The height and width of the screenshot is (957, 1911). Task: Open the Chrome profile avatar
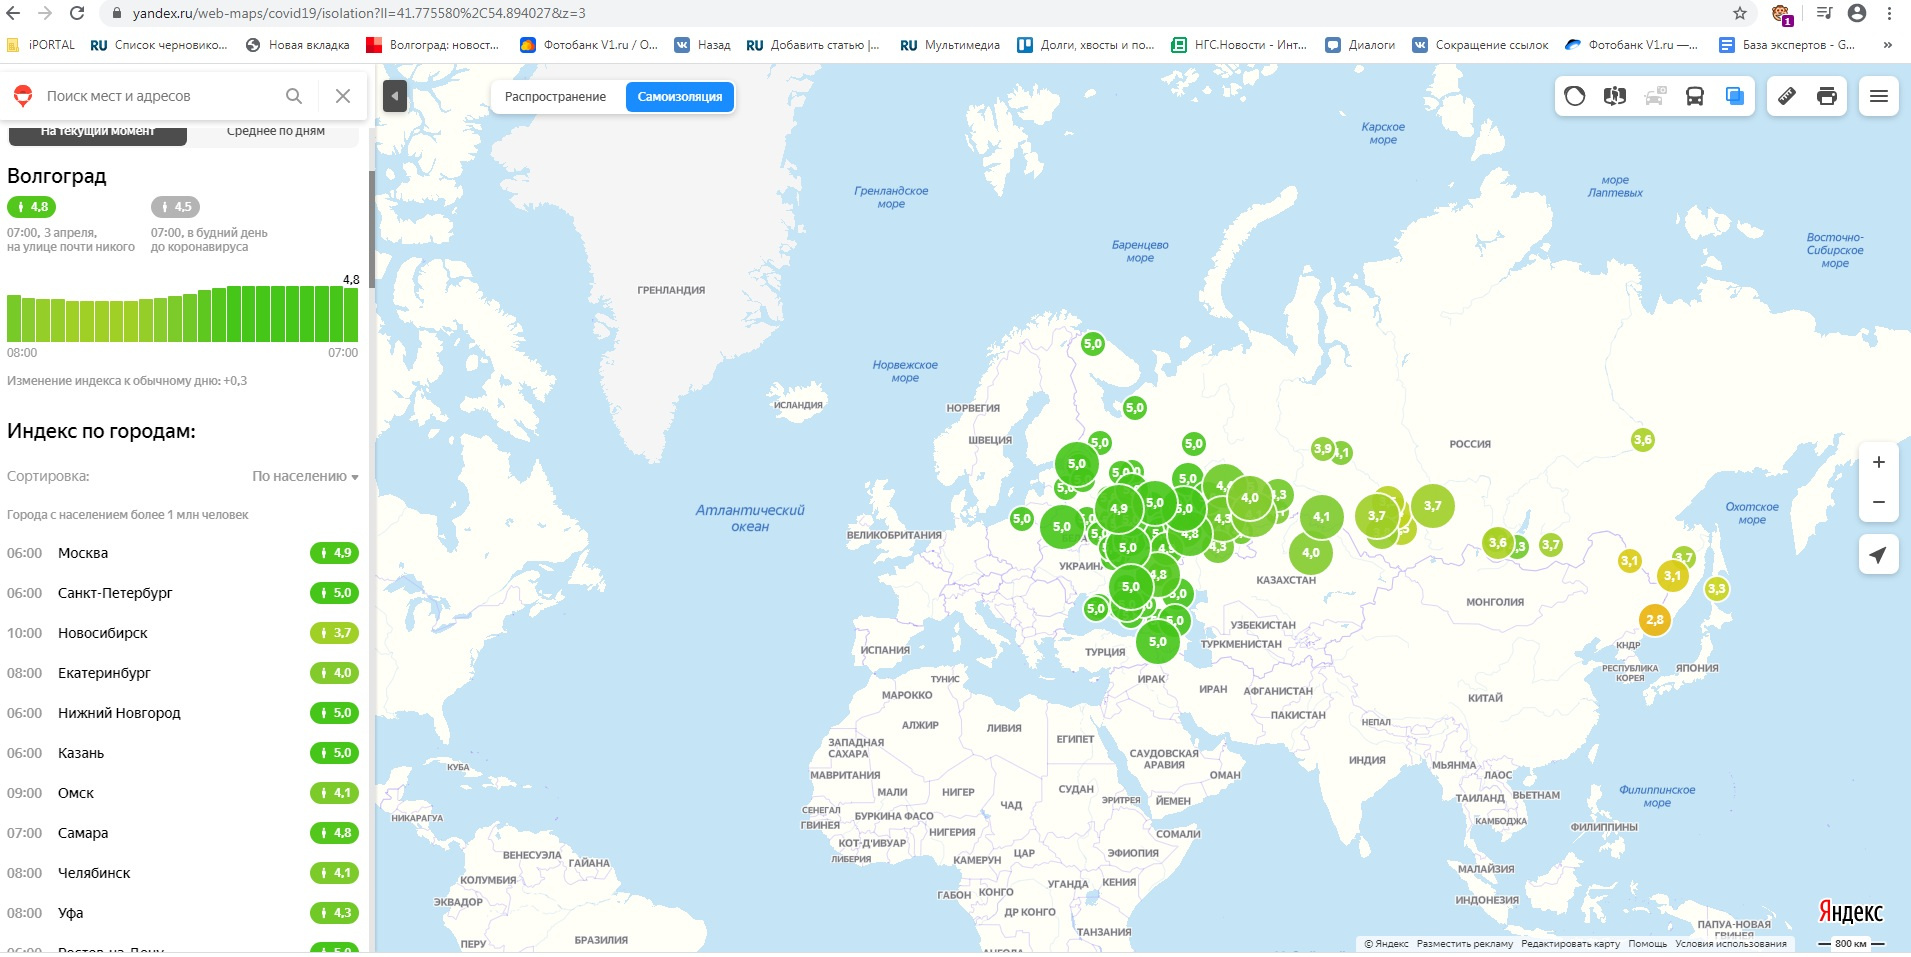pos(1857,13)
